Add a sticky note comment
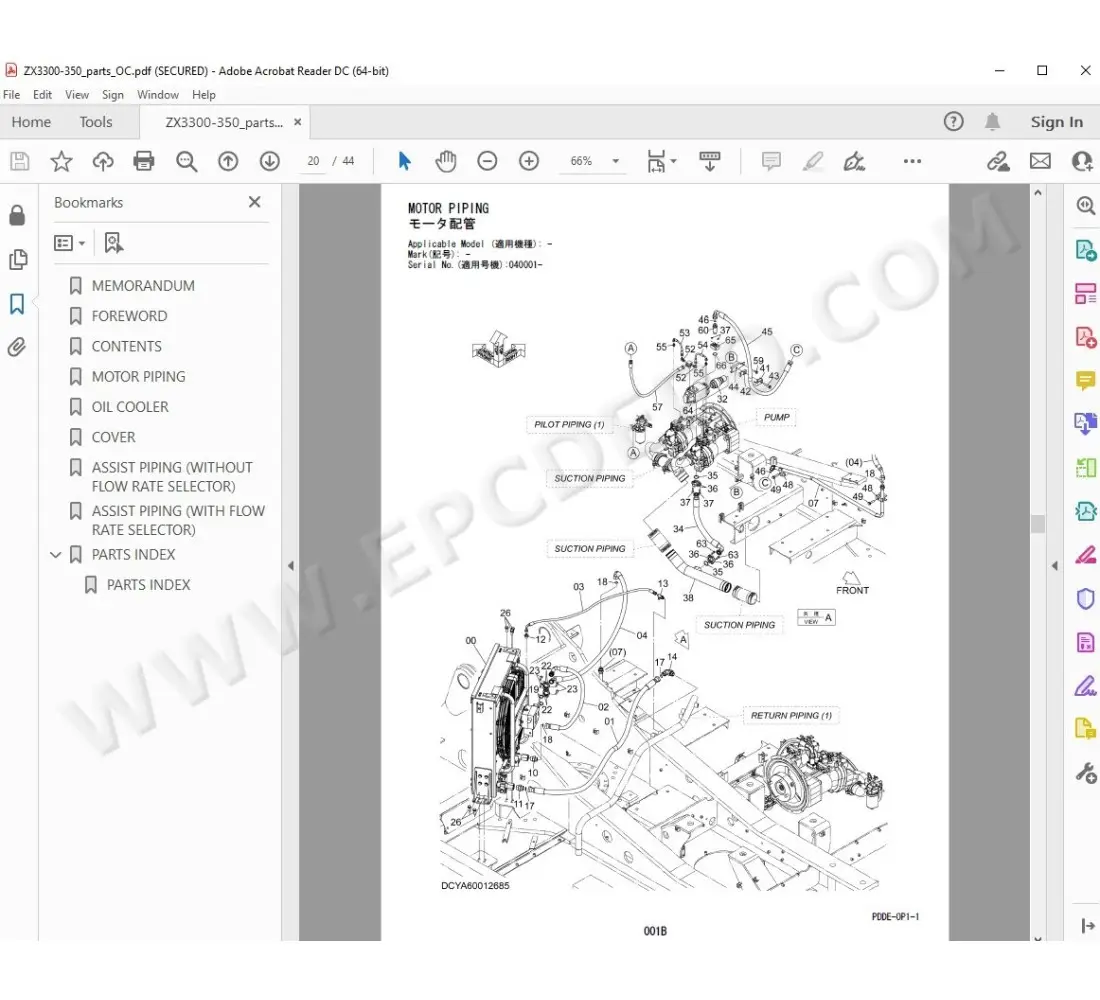Screen dimensions: 1100x1000 pos(771,161)
